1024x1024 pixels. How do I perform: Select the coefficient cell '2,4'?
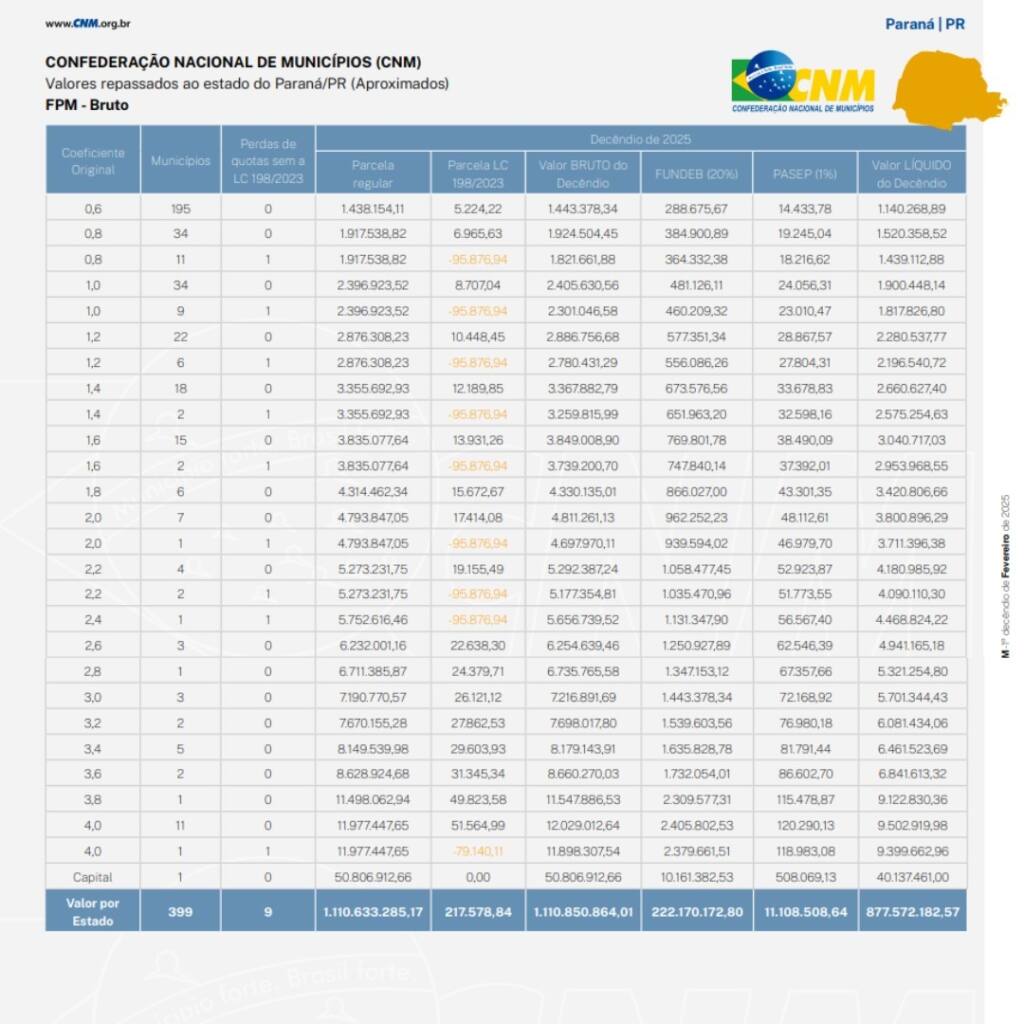click(93, 620)
